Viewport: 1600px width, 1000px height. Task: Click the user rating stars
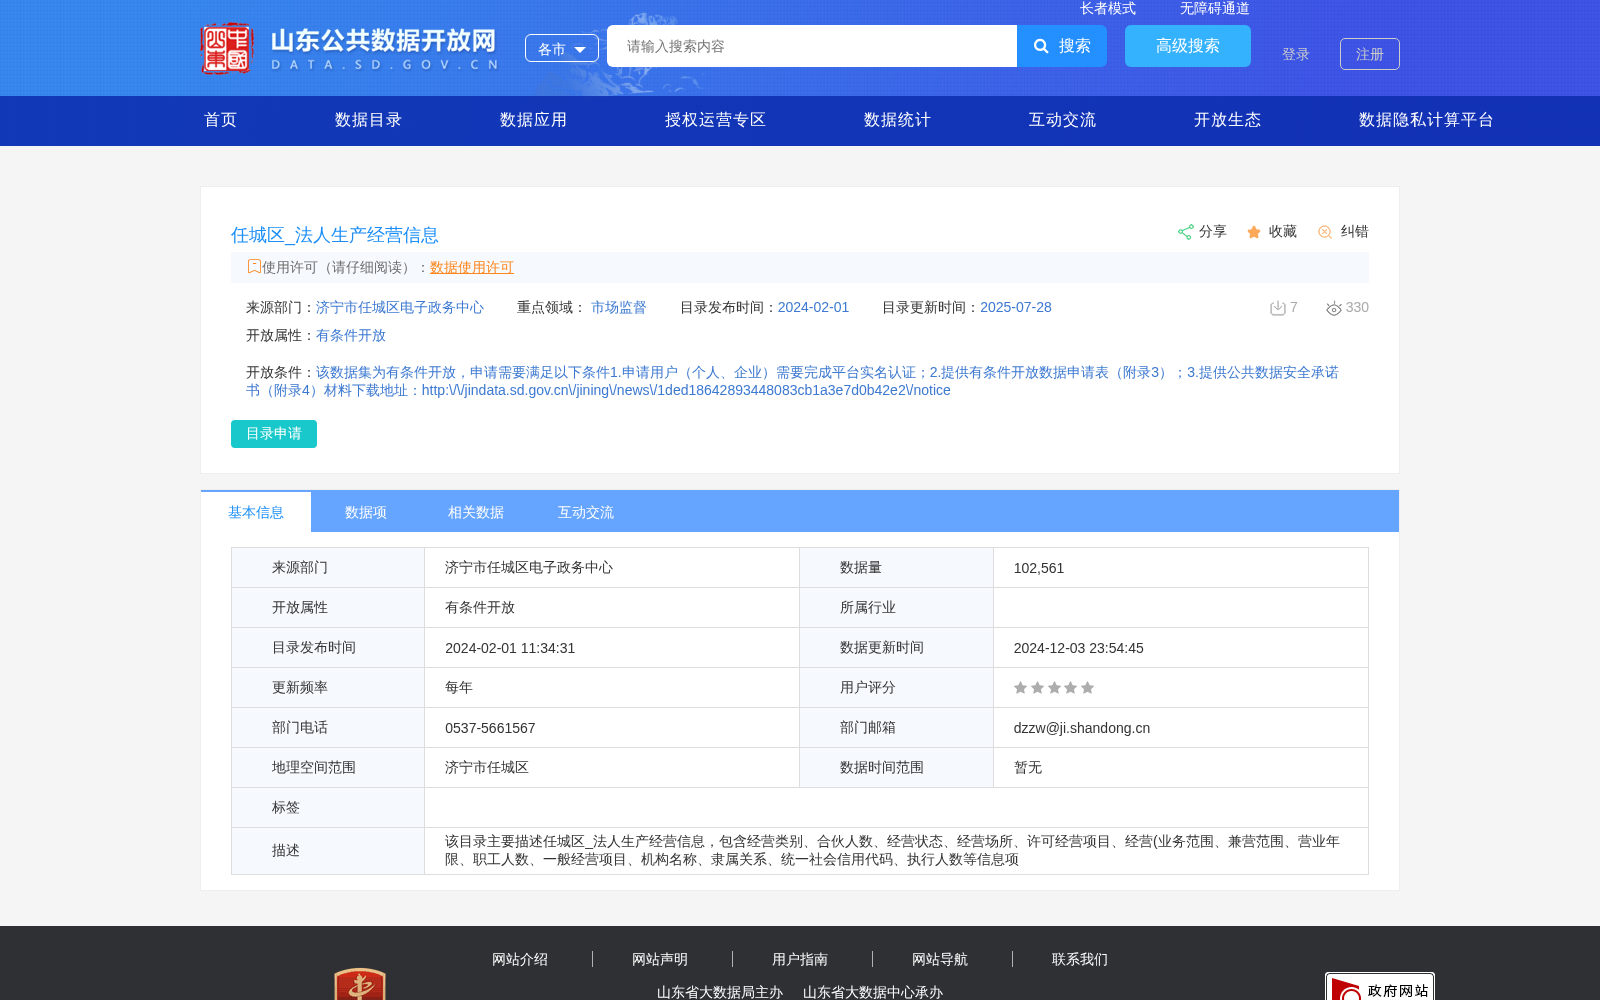point(1054,688)
